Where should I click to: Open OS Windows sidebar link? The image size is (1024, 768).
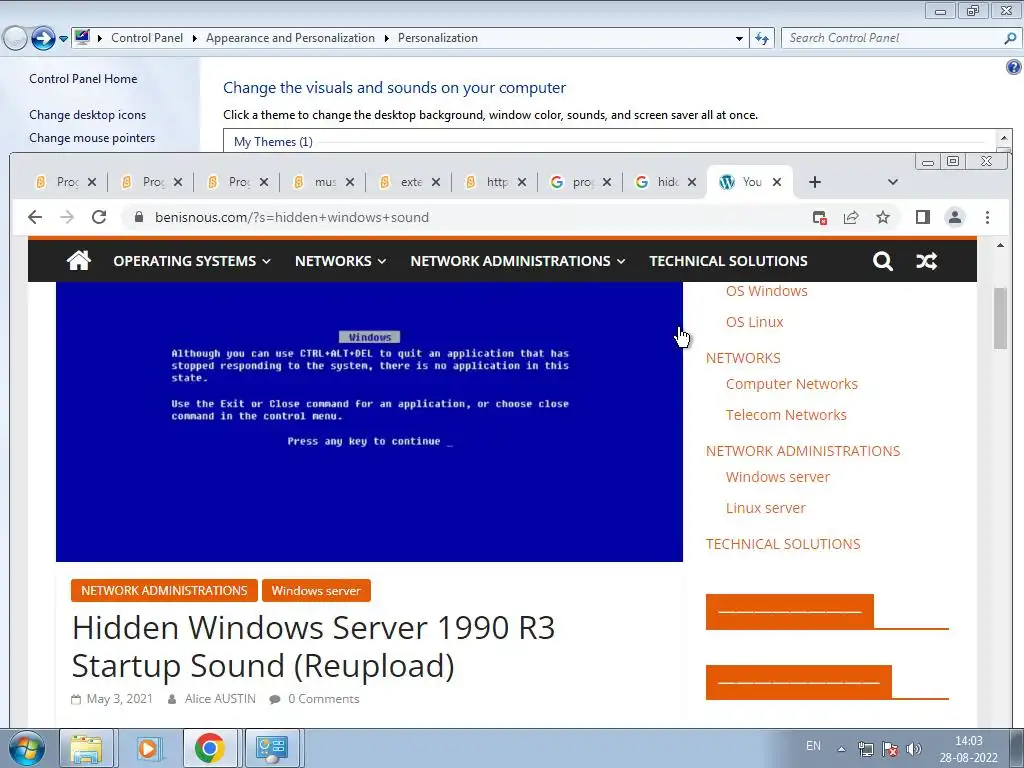767,291
